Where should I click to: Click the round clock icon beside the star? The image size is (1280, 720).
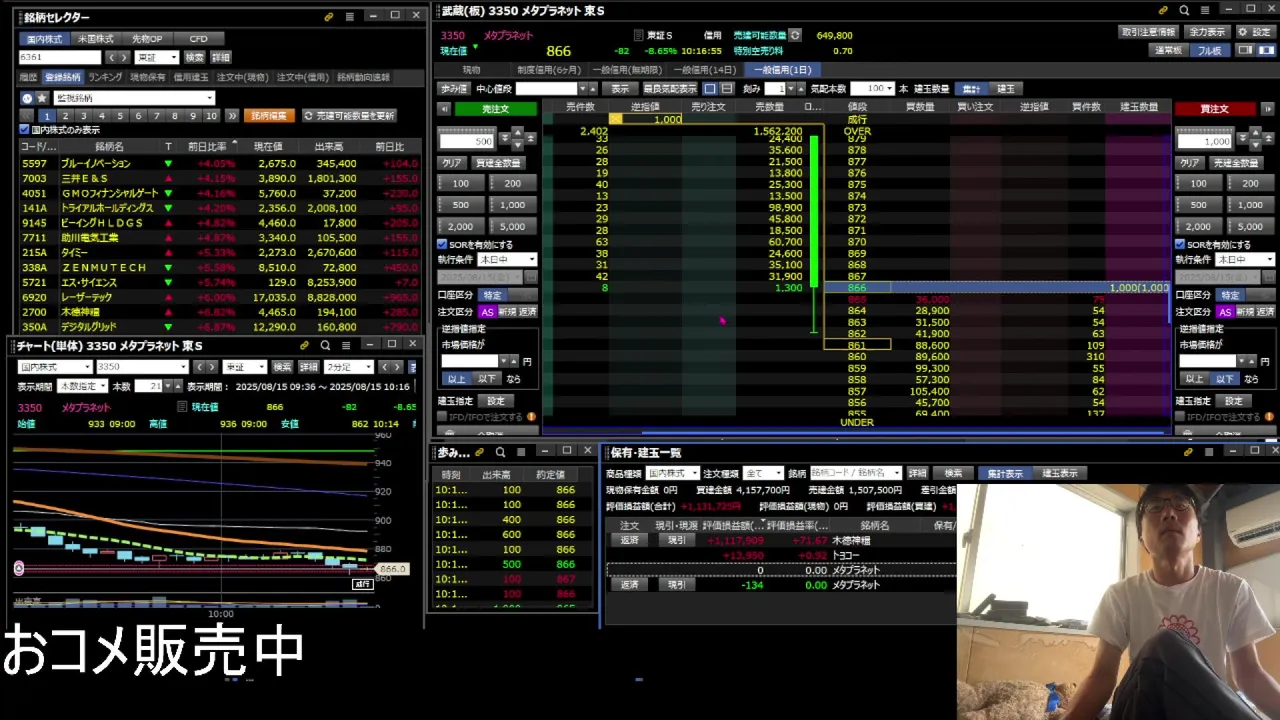click(27, 98)
